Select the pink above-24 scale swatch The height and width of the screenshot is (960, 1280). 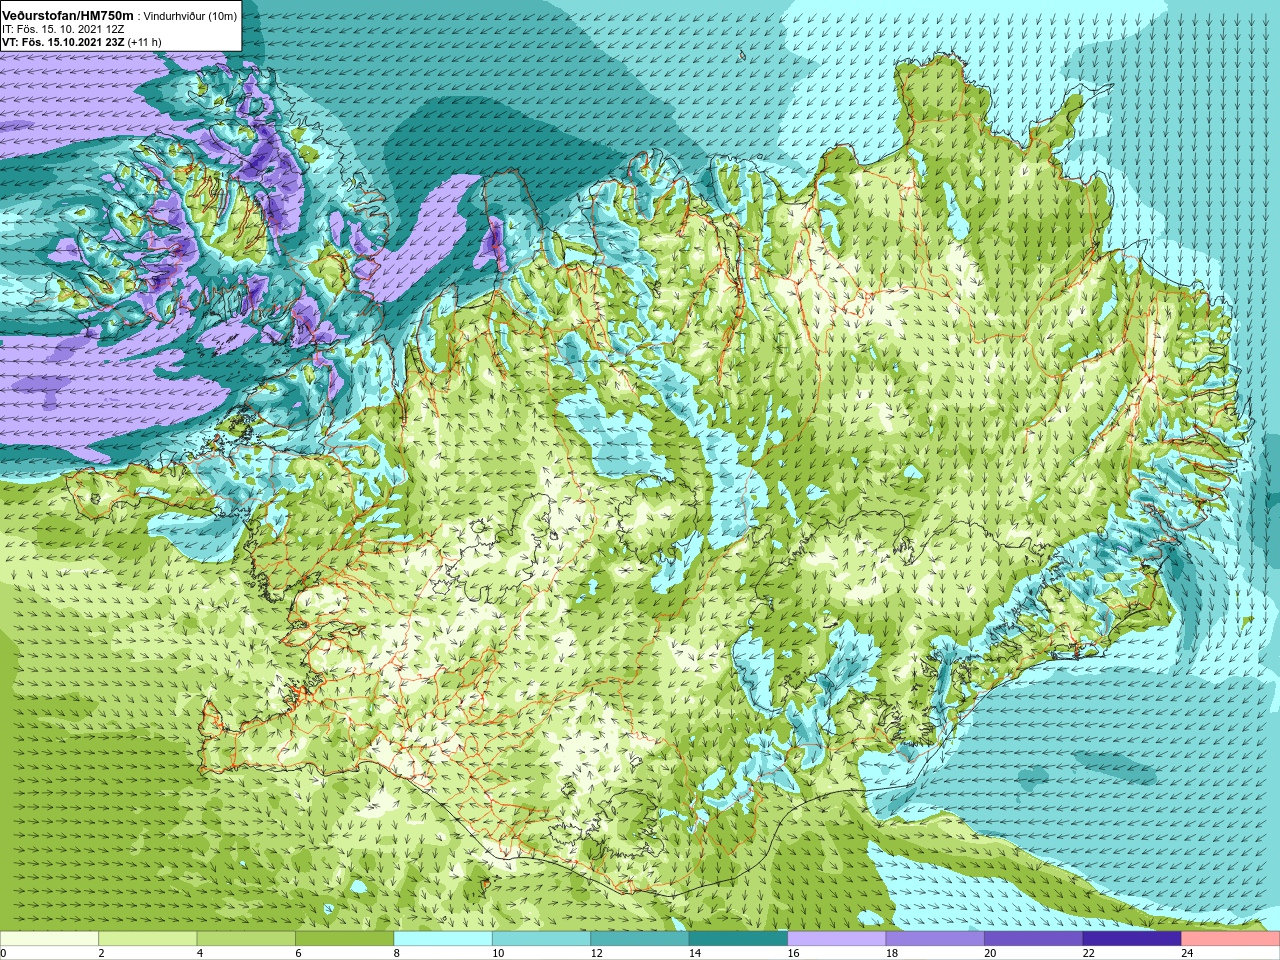tap(1231, 939)
